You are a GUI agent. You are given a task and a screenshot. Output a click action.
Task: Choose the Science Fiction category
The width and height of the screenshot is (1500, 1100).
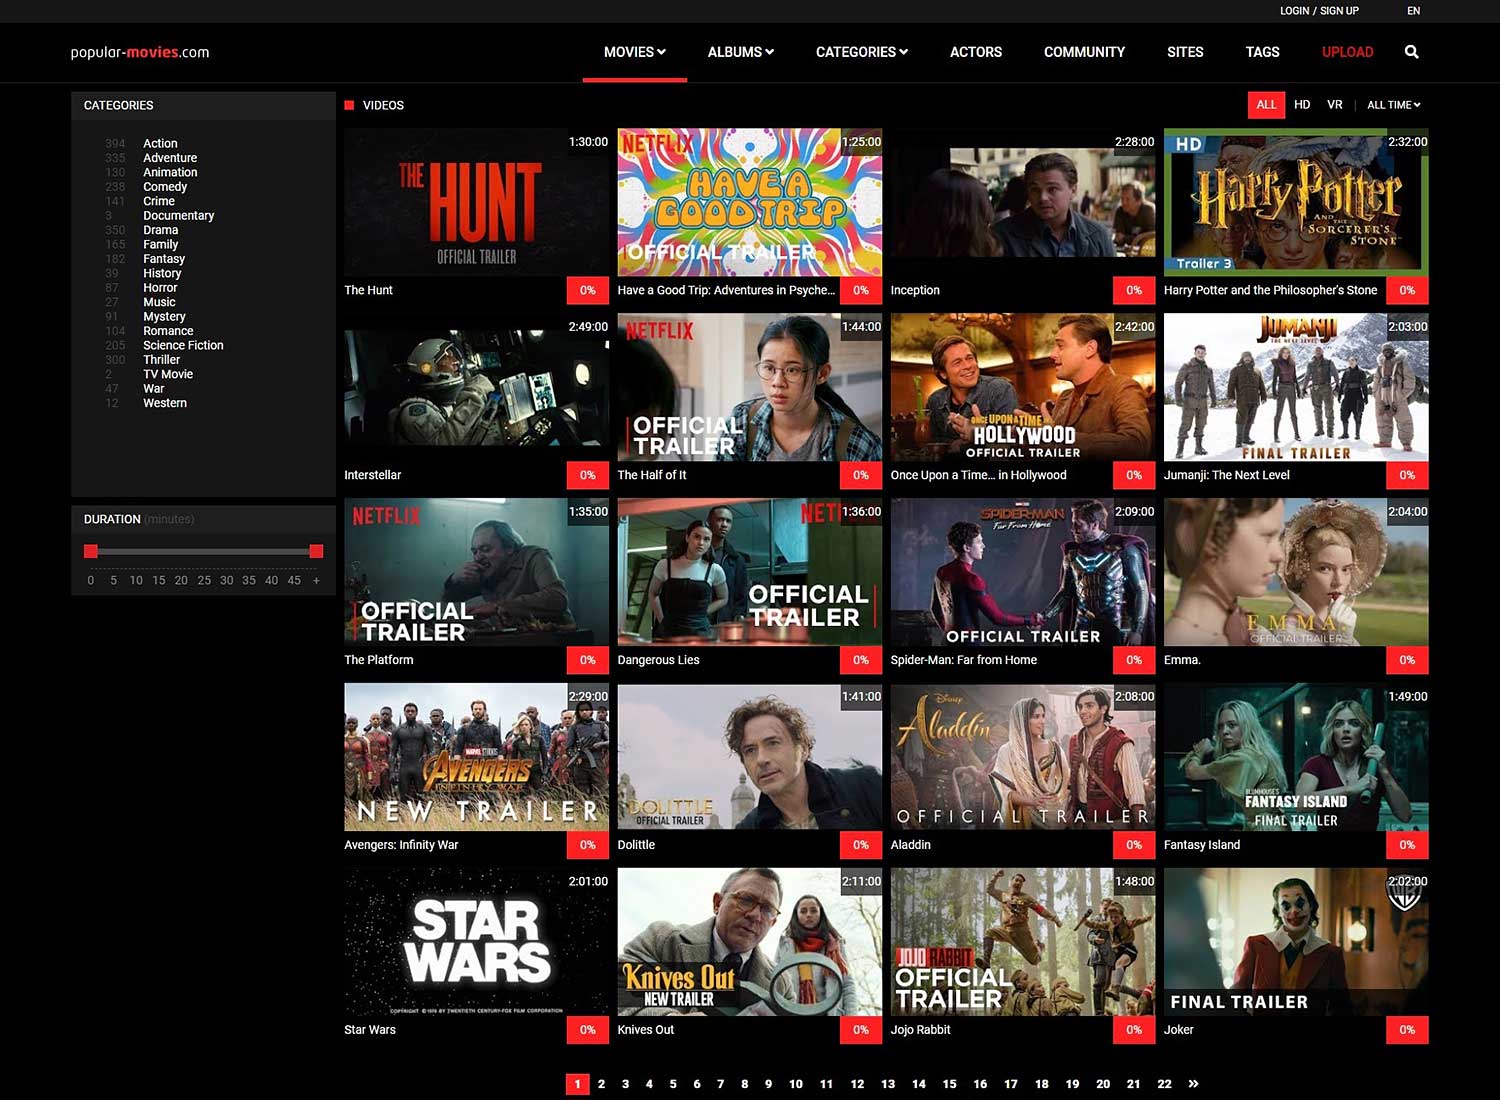pyautogui.click(x=183, y=345)
